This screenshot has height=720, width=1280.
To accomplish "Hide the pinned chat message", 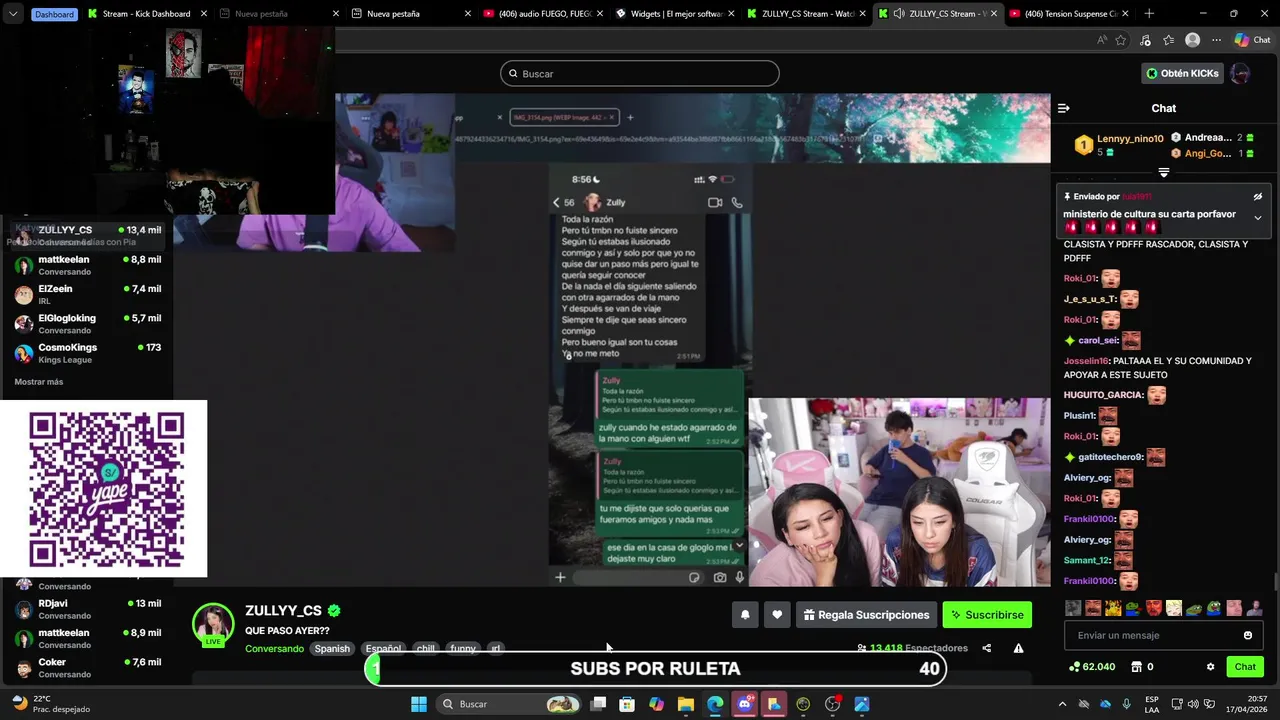I will 1258,197.
